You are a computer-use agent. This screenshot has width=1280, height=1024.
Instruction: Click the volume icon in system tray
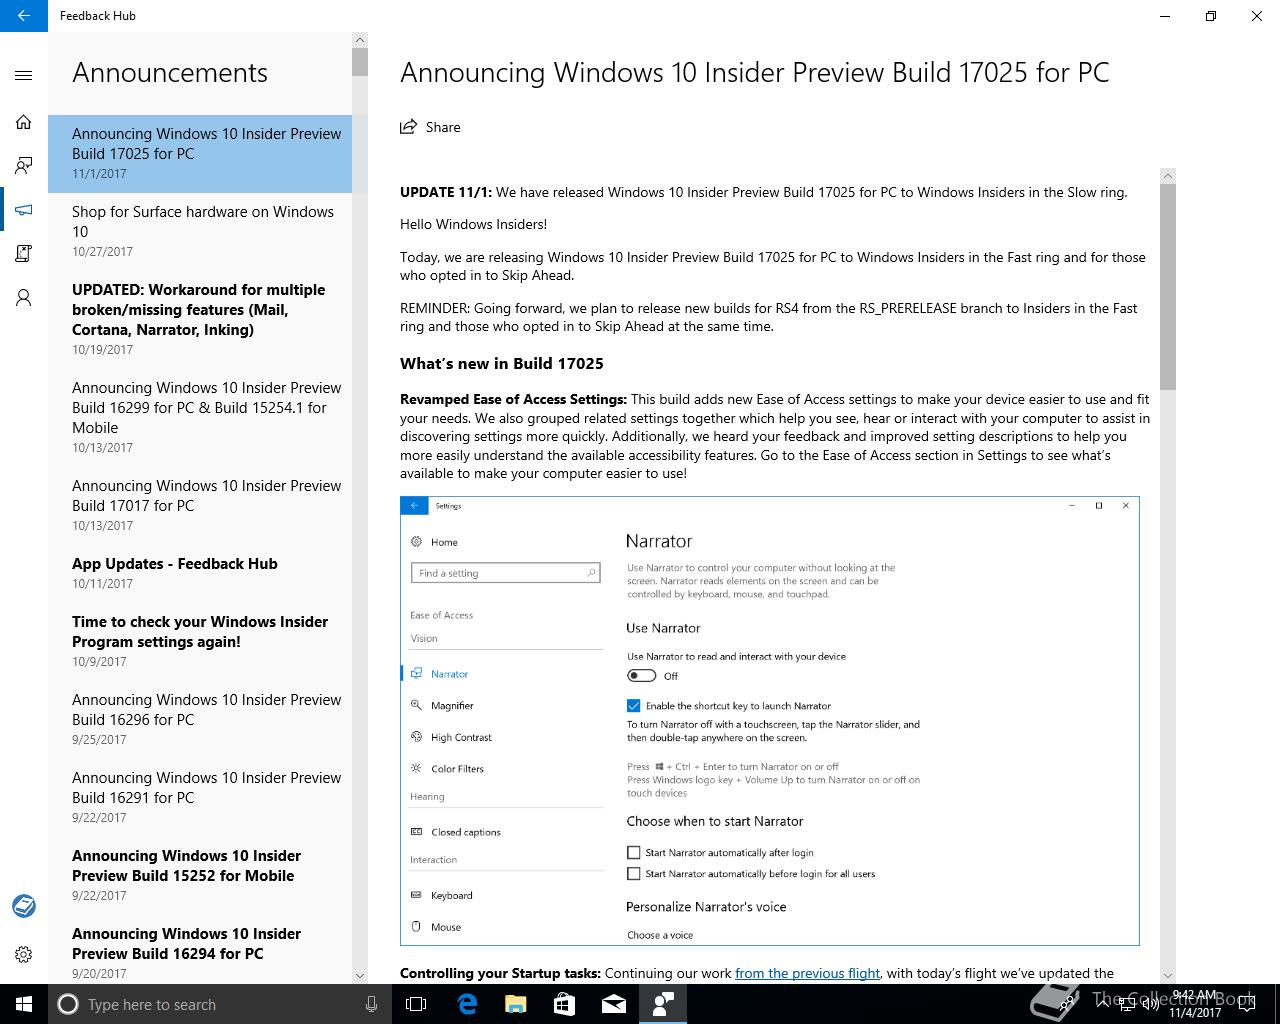[x=1150, y=1004]
